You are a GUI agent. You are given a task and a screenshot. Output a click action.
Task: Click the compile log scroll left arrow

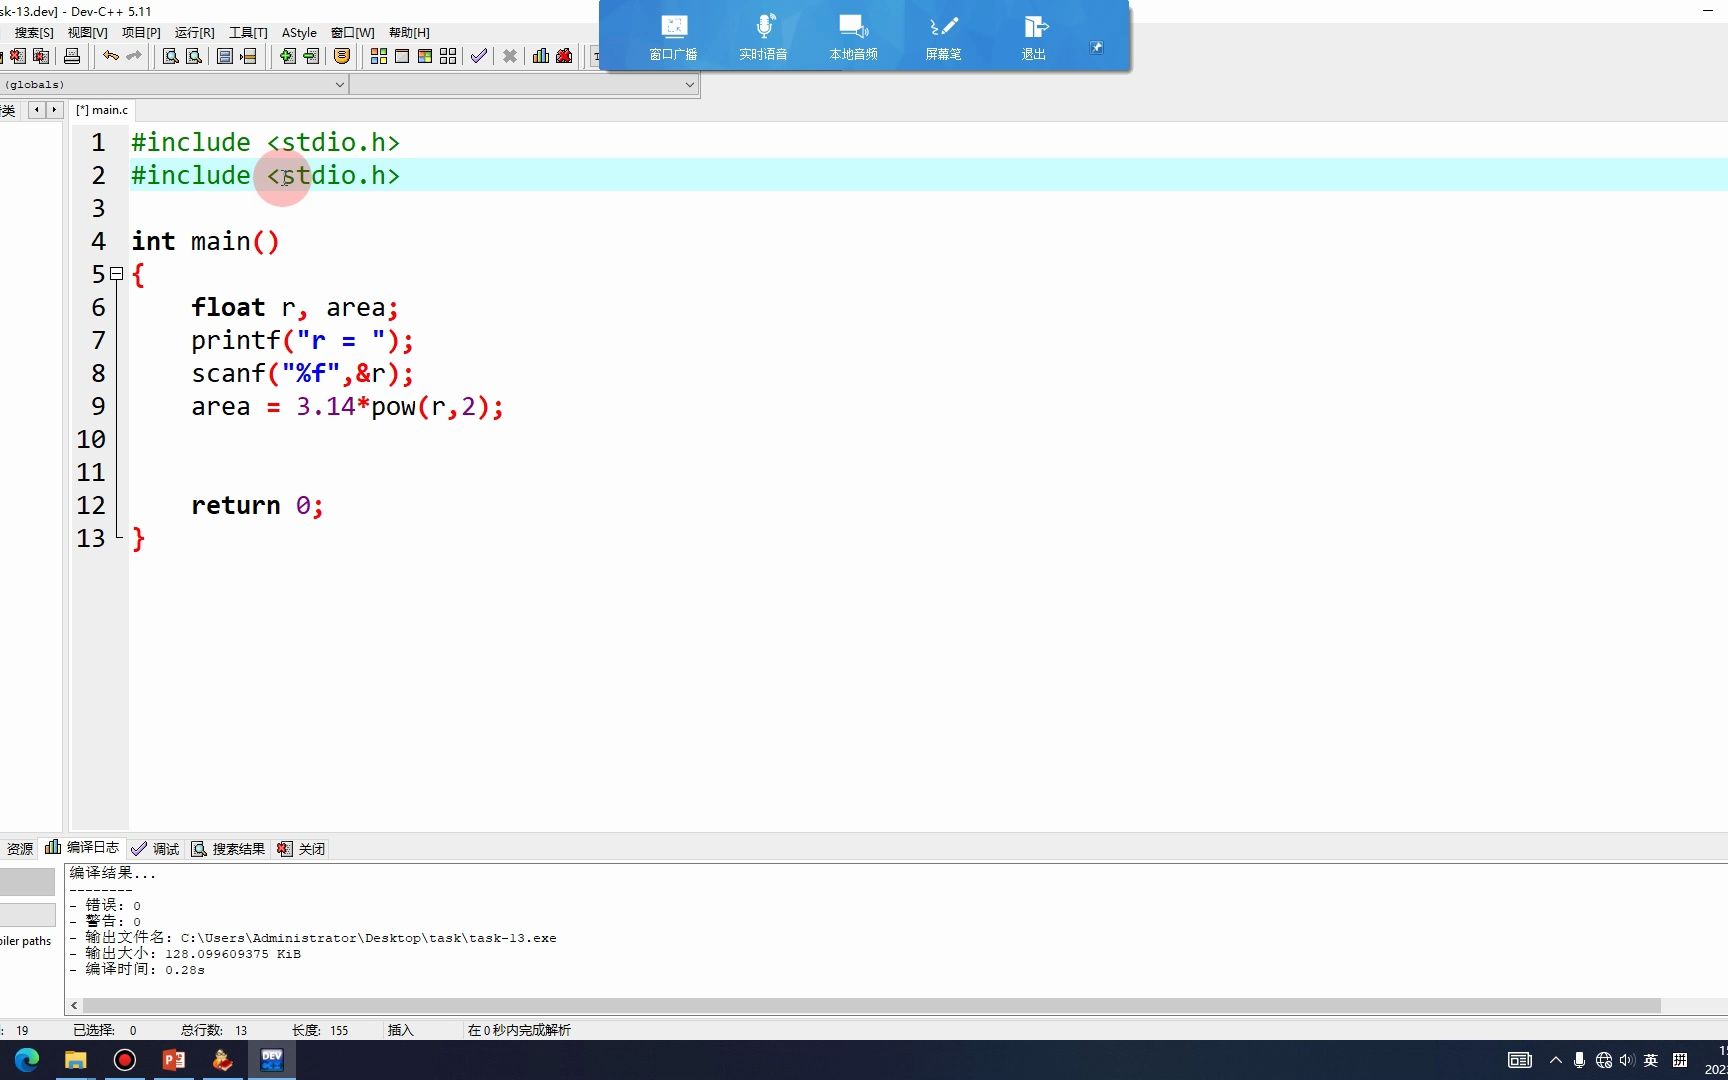point(74,1005)
